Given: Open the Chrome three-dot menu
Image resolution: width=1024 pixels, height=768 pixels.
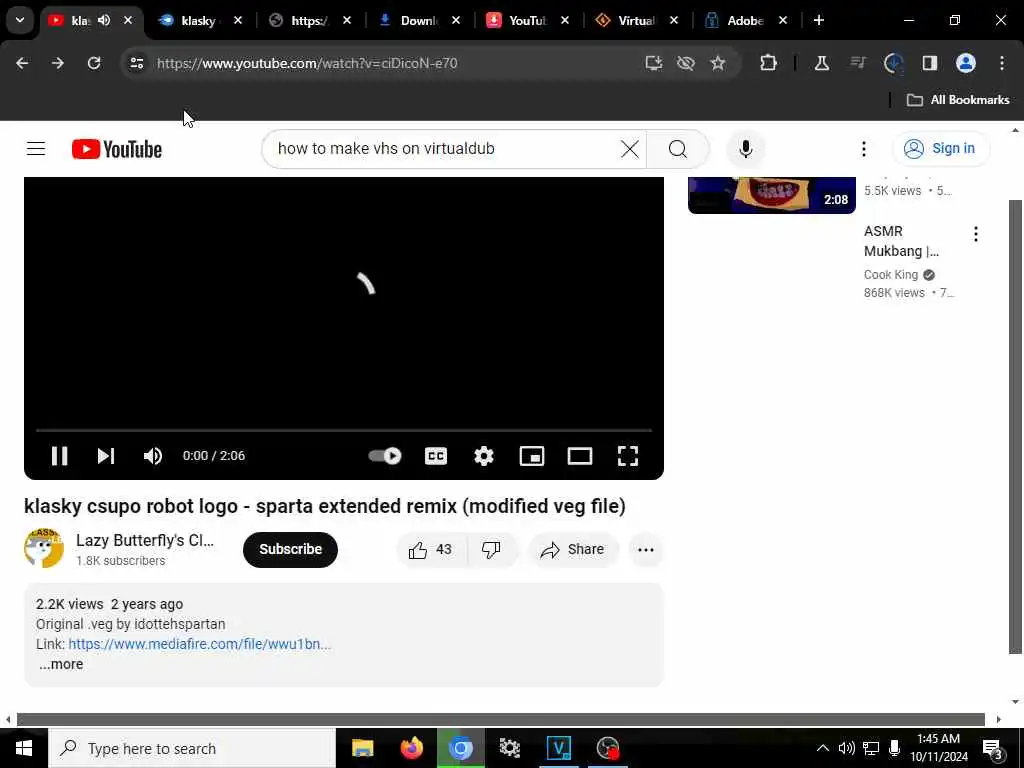Looking at the screenshot, I should pyautogui.click(x=1002, y=63).
